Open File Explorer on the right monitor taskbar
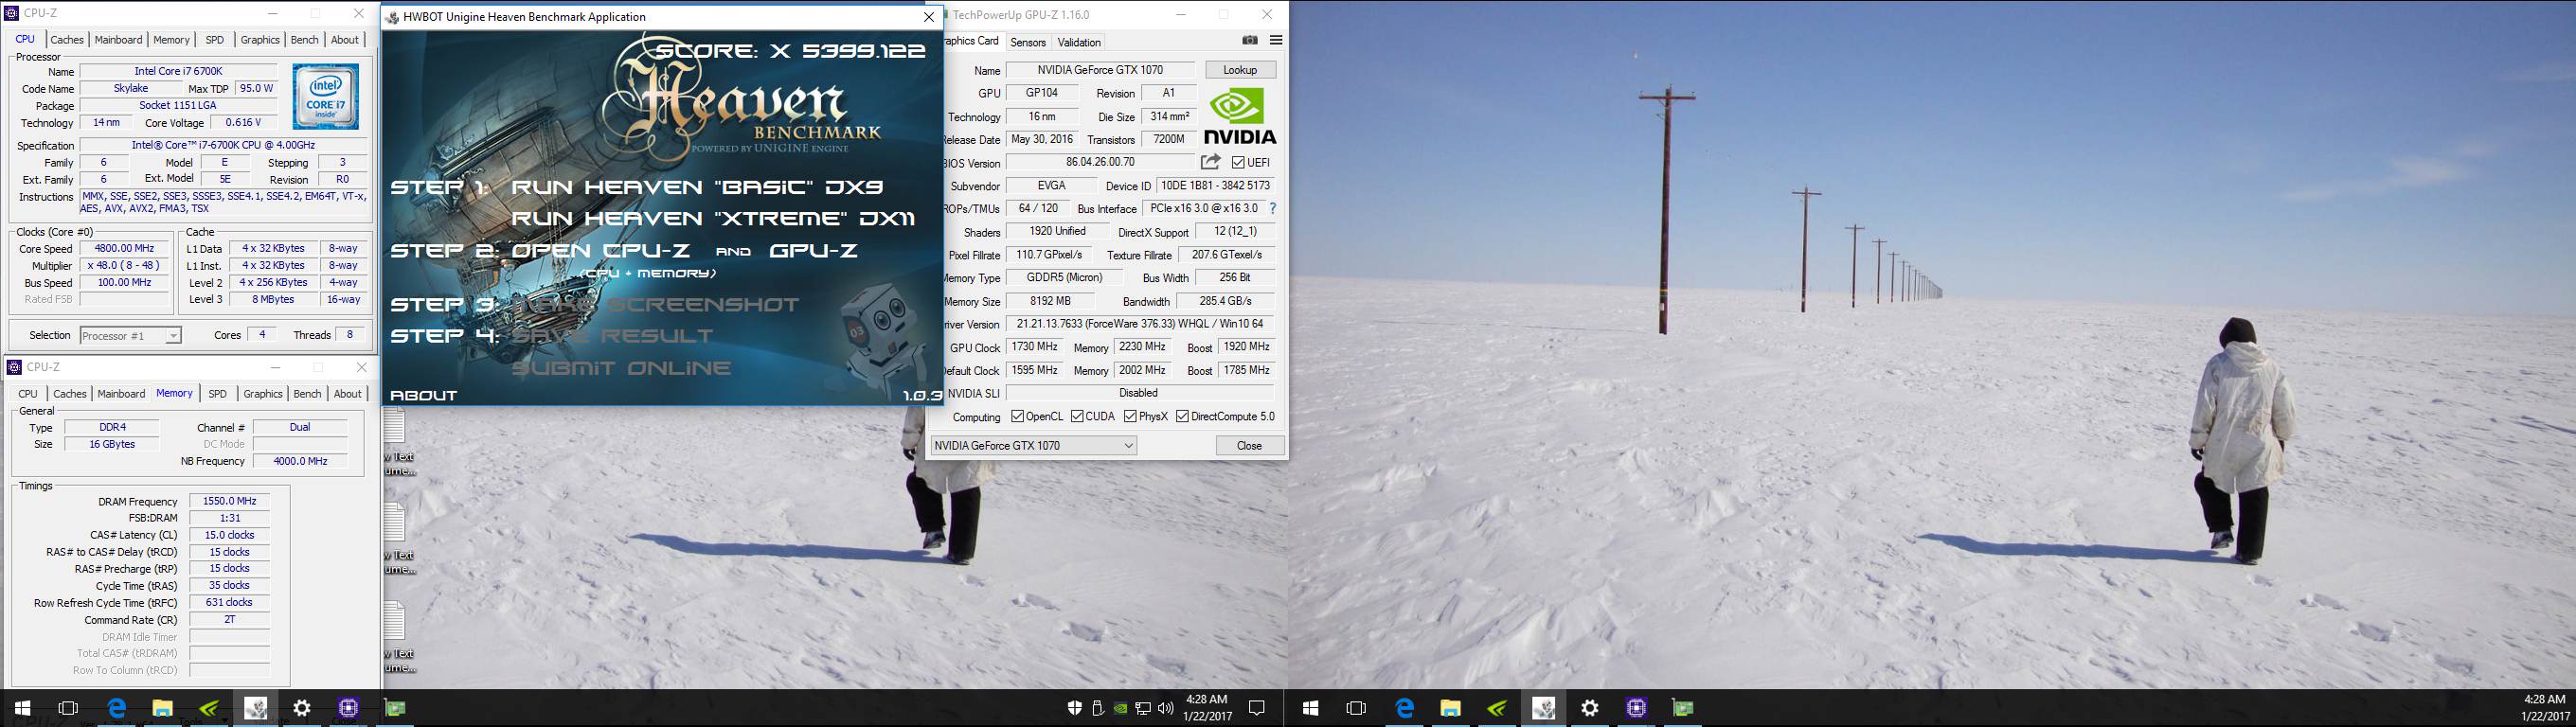Screen dimensions: 2576x727 click(x=1450, y=708)
